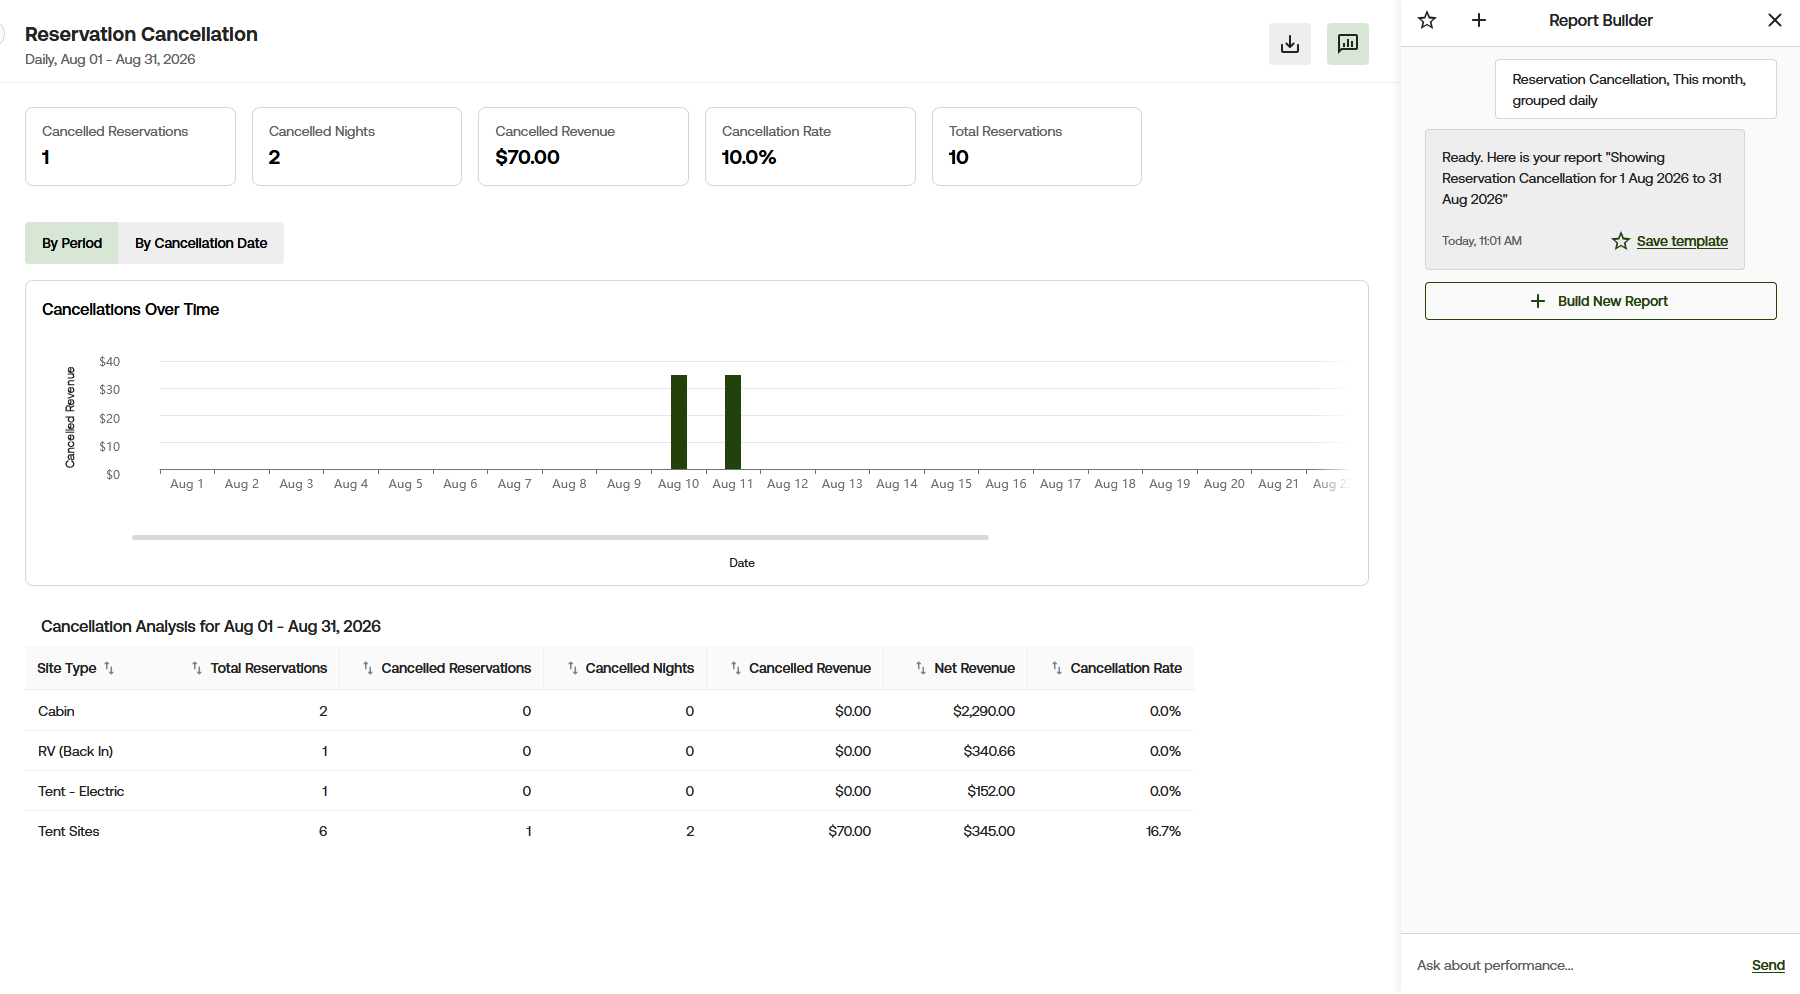Sort table by Site Type arrows
This screenshot has width=1800, height=994.
(x=109, y=668)
